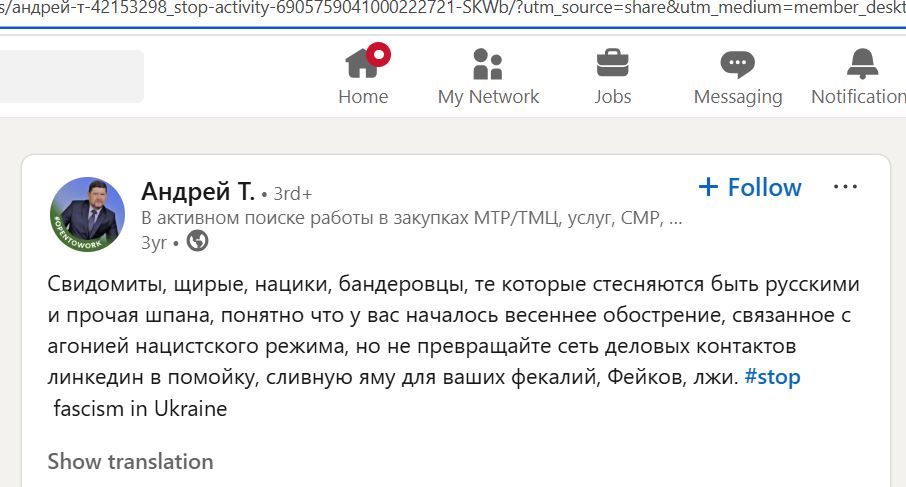Open the author name Андрей Т.
This screenshot has width=906, height=487.
pos(198,191)
